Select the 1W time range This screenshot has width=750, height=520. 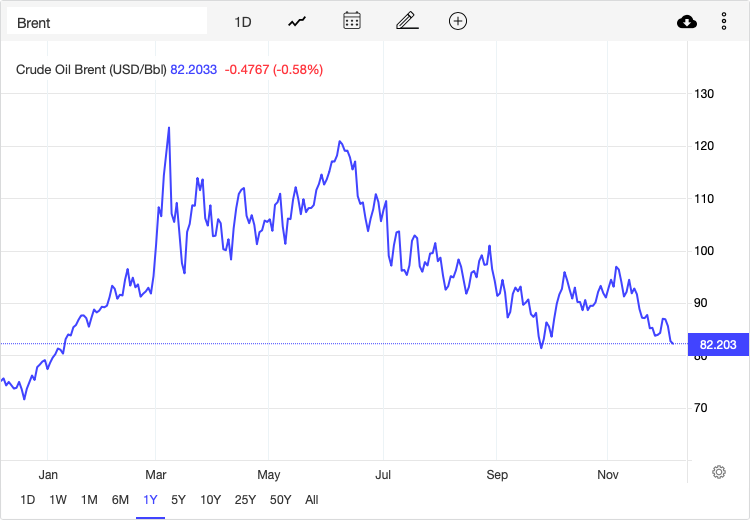point(58,500)
